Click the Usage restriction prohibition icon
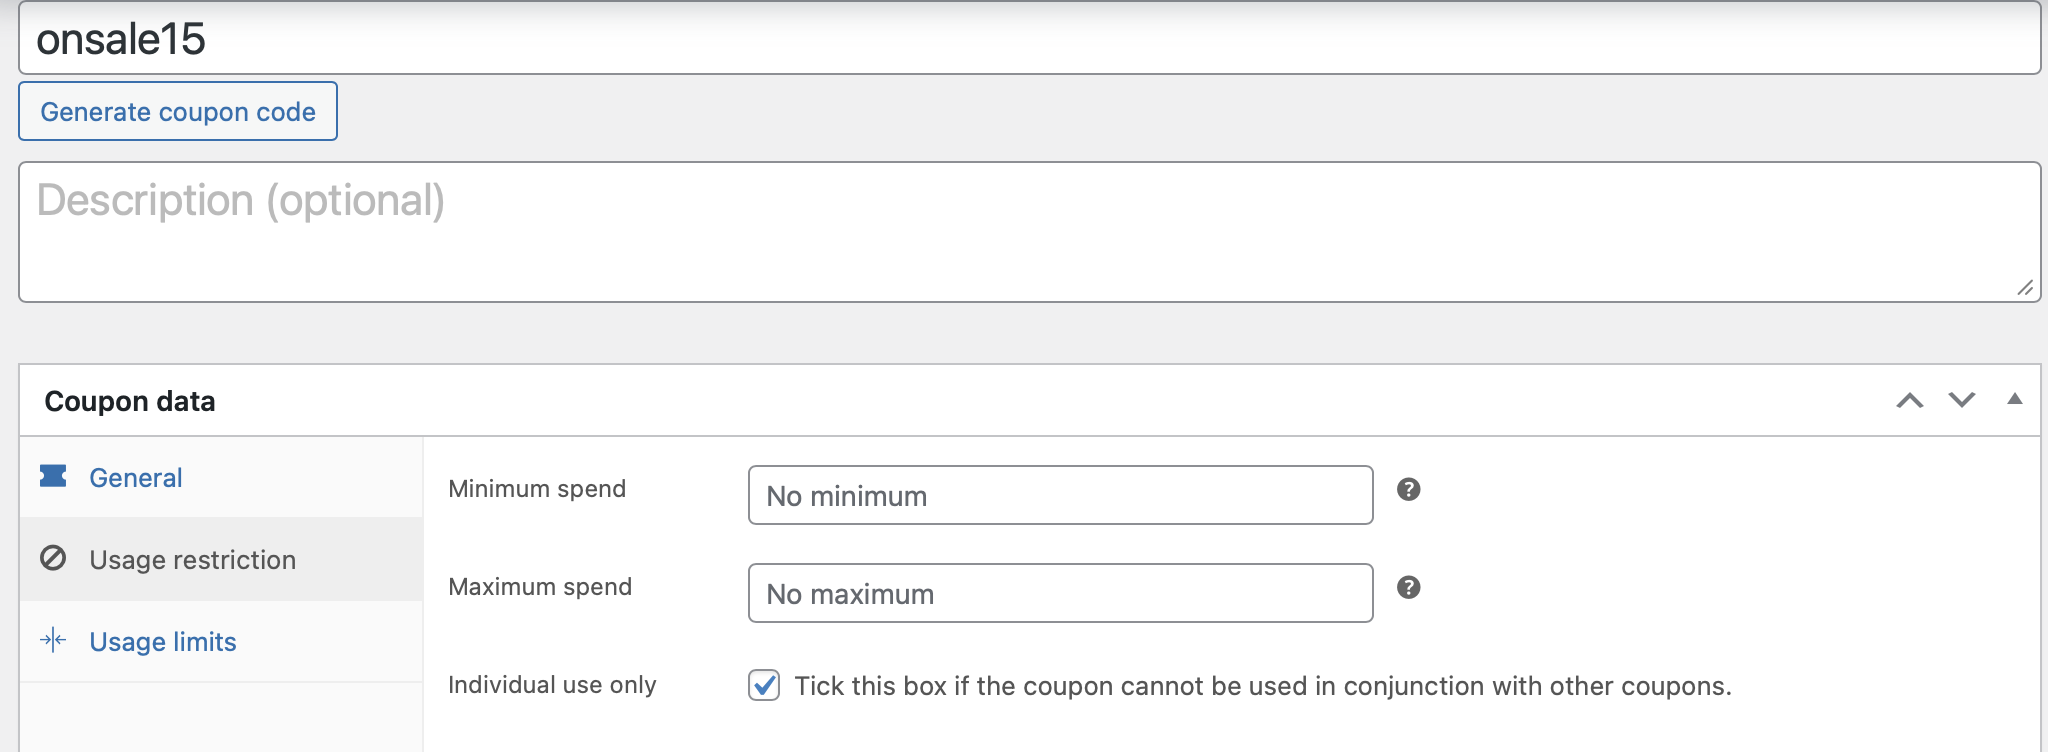 (x=53, y=558)
